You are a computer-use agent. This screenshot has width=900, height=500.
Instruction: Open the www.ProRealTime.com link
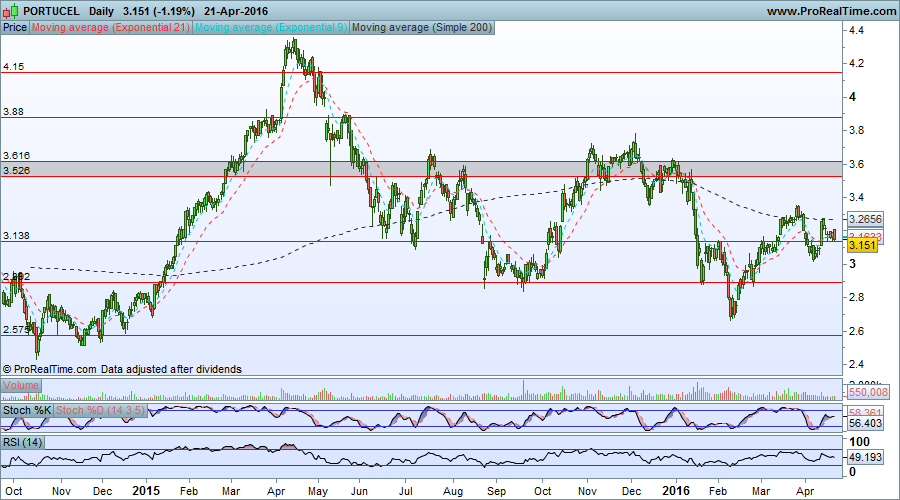[x=831, y=11]
